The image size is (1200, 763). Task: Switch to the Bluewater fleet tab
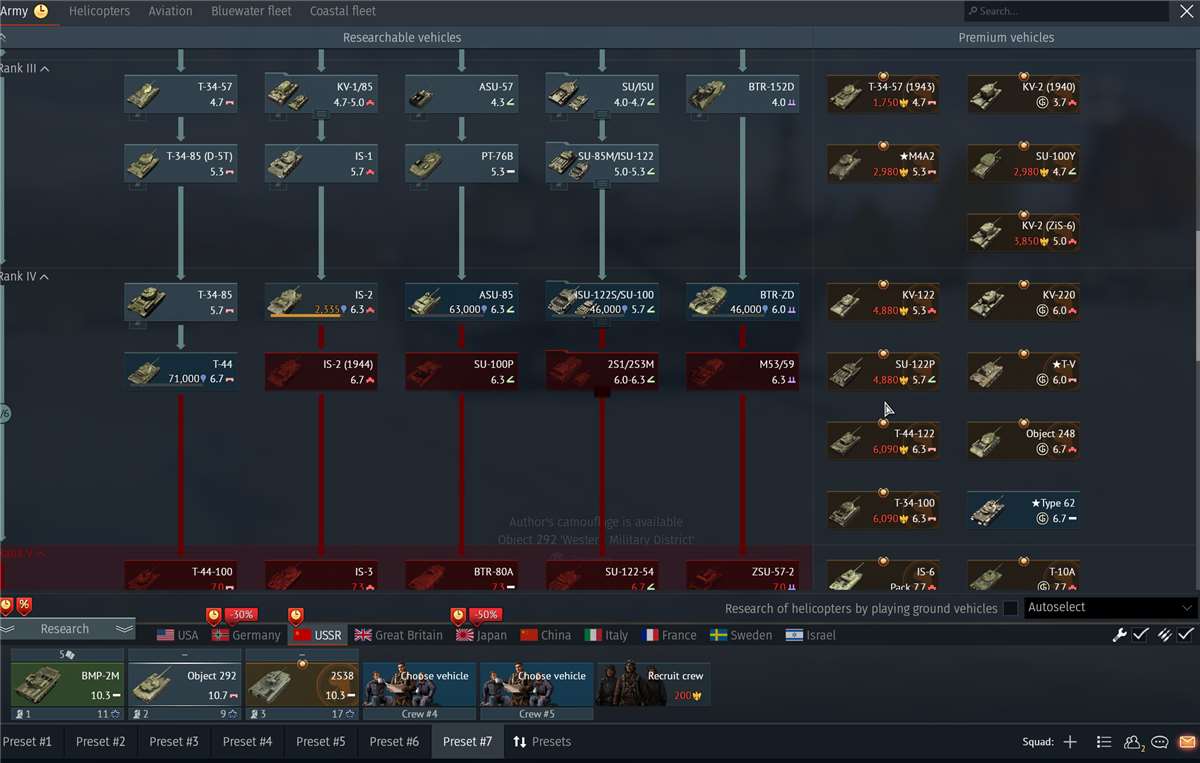click(x=251, y=11)
